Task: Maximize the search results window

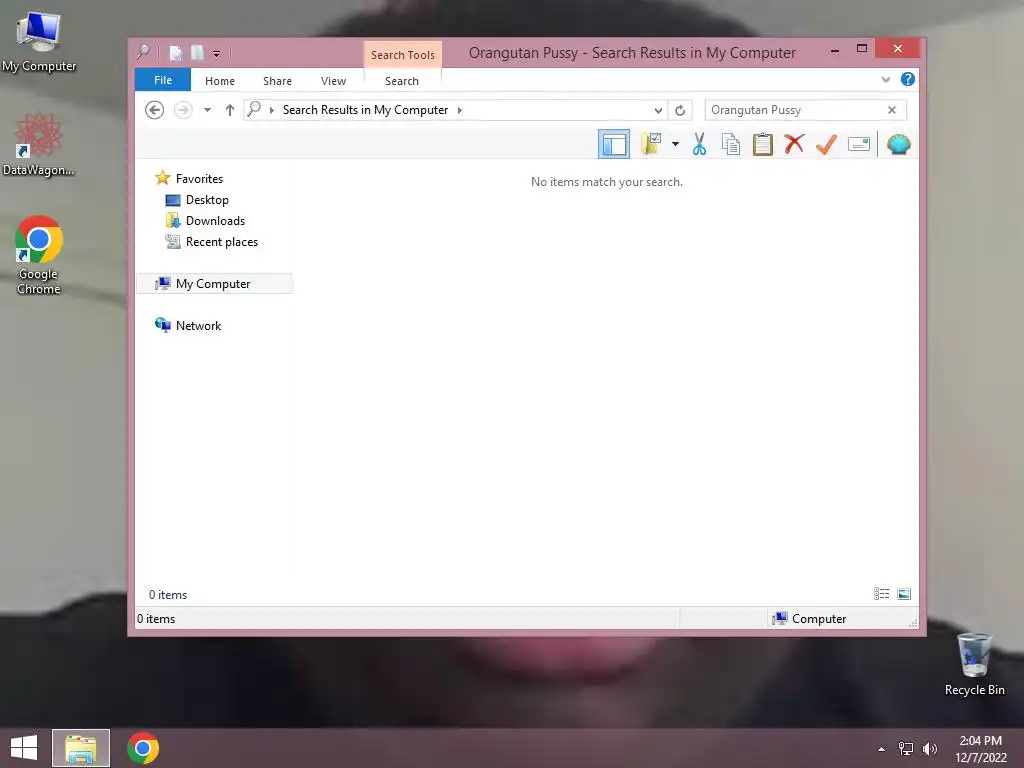Action: [862, 49]
